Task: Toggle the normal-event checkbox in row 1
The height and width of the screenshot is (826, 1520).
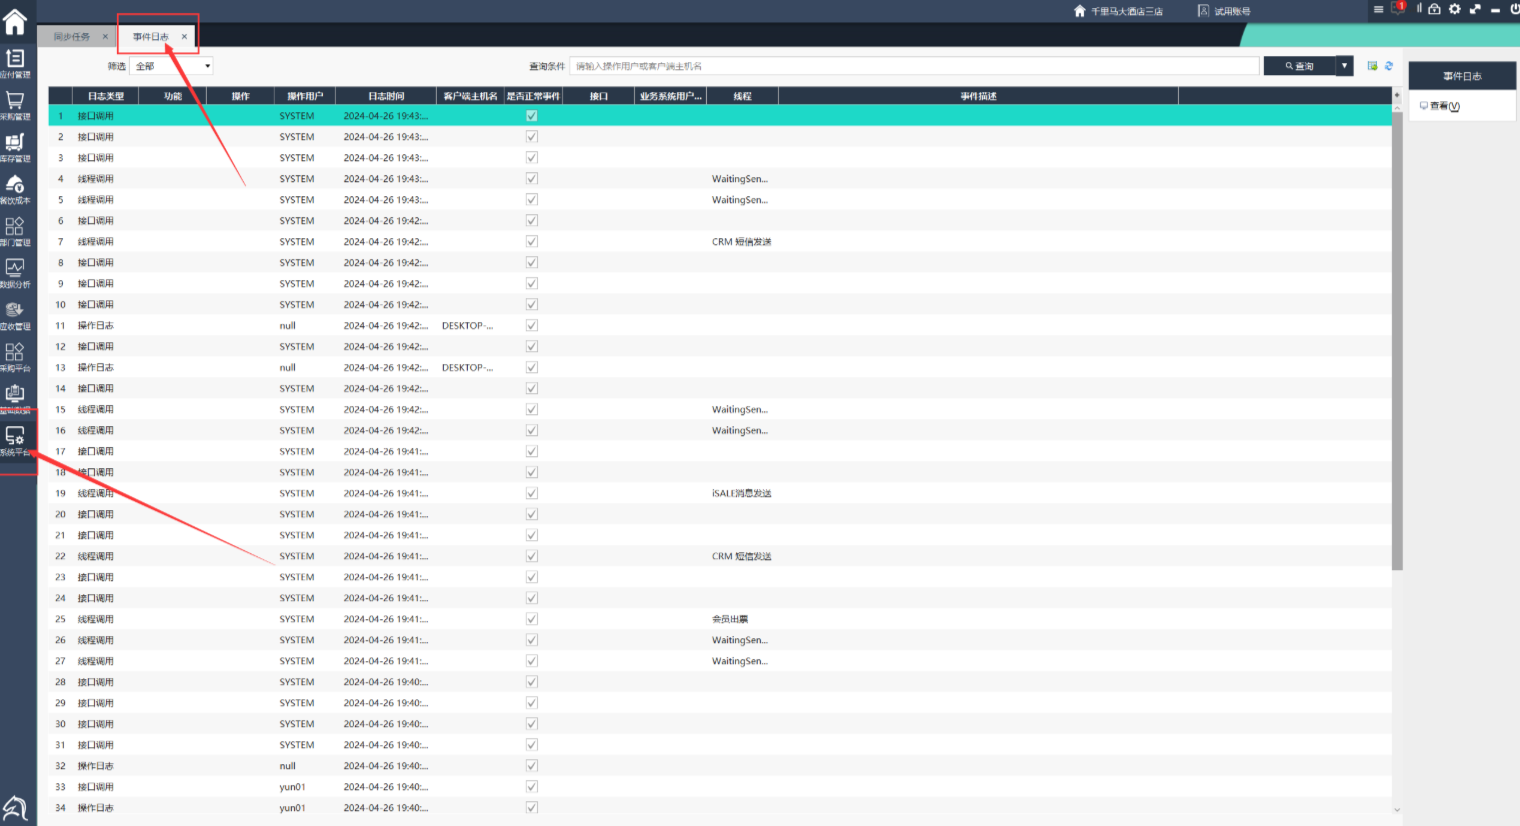Action: 532,116
